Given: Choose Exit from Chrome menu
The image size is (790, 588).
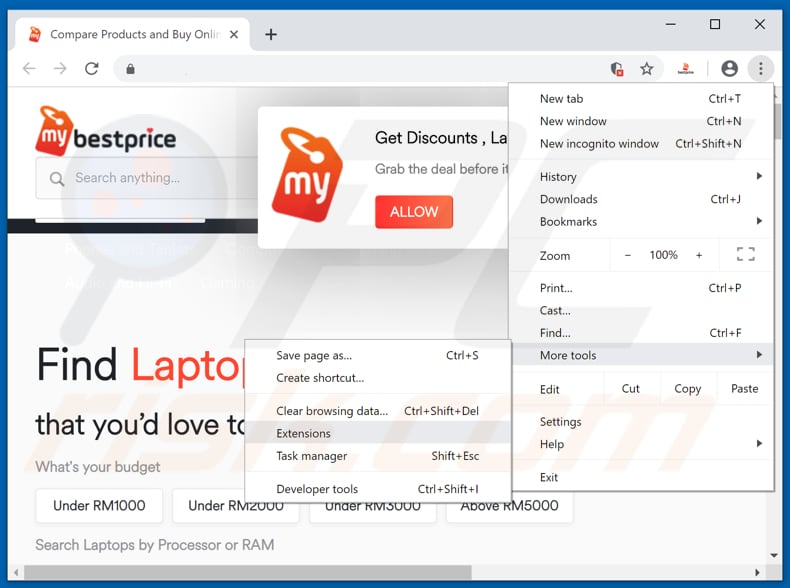Looking at the screenshot, I should [640, 477].
